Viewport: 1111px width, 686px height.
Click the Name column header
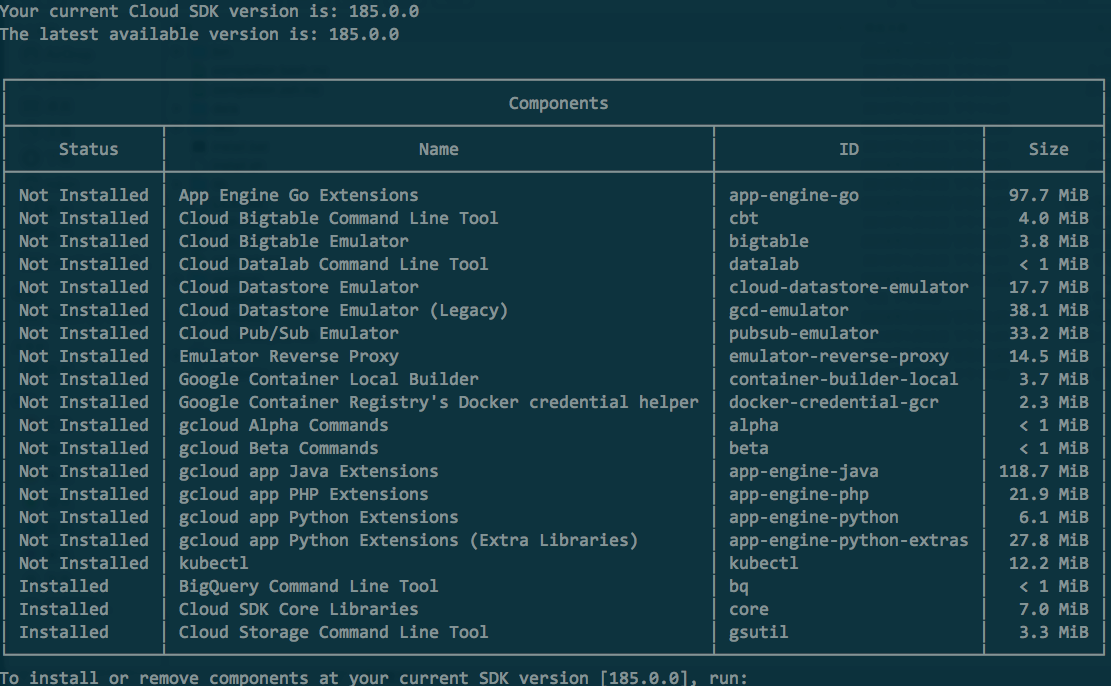tap(438, 149)
